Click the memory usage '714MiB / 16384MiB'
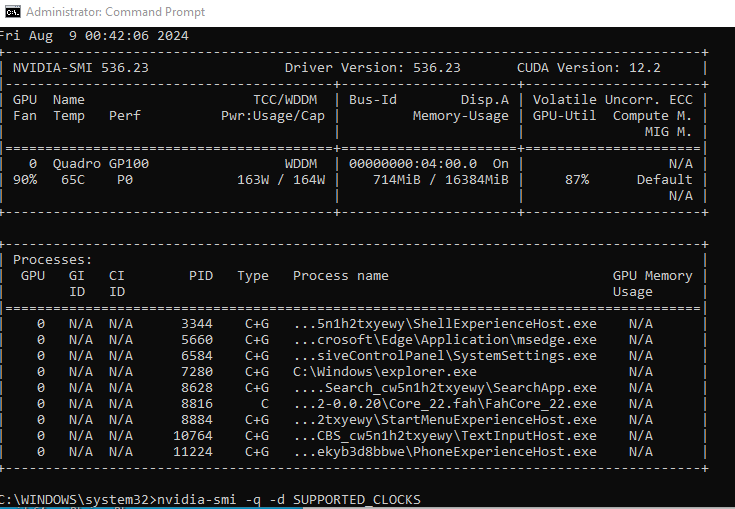Screen dimensions: 735x509 pos(441,180)
